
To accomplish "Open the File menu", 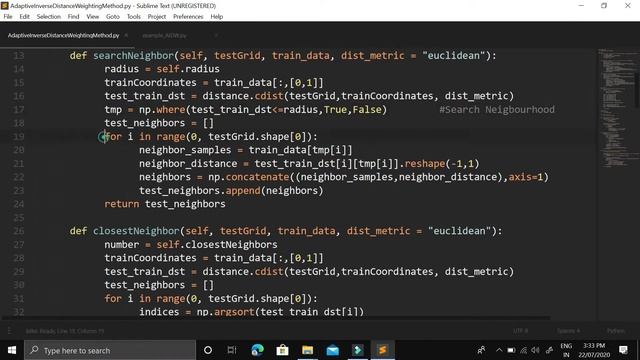I will 8,17.
